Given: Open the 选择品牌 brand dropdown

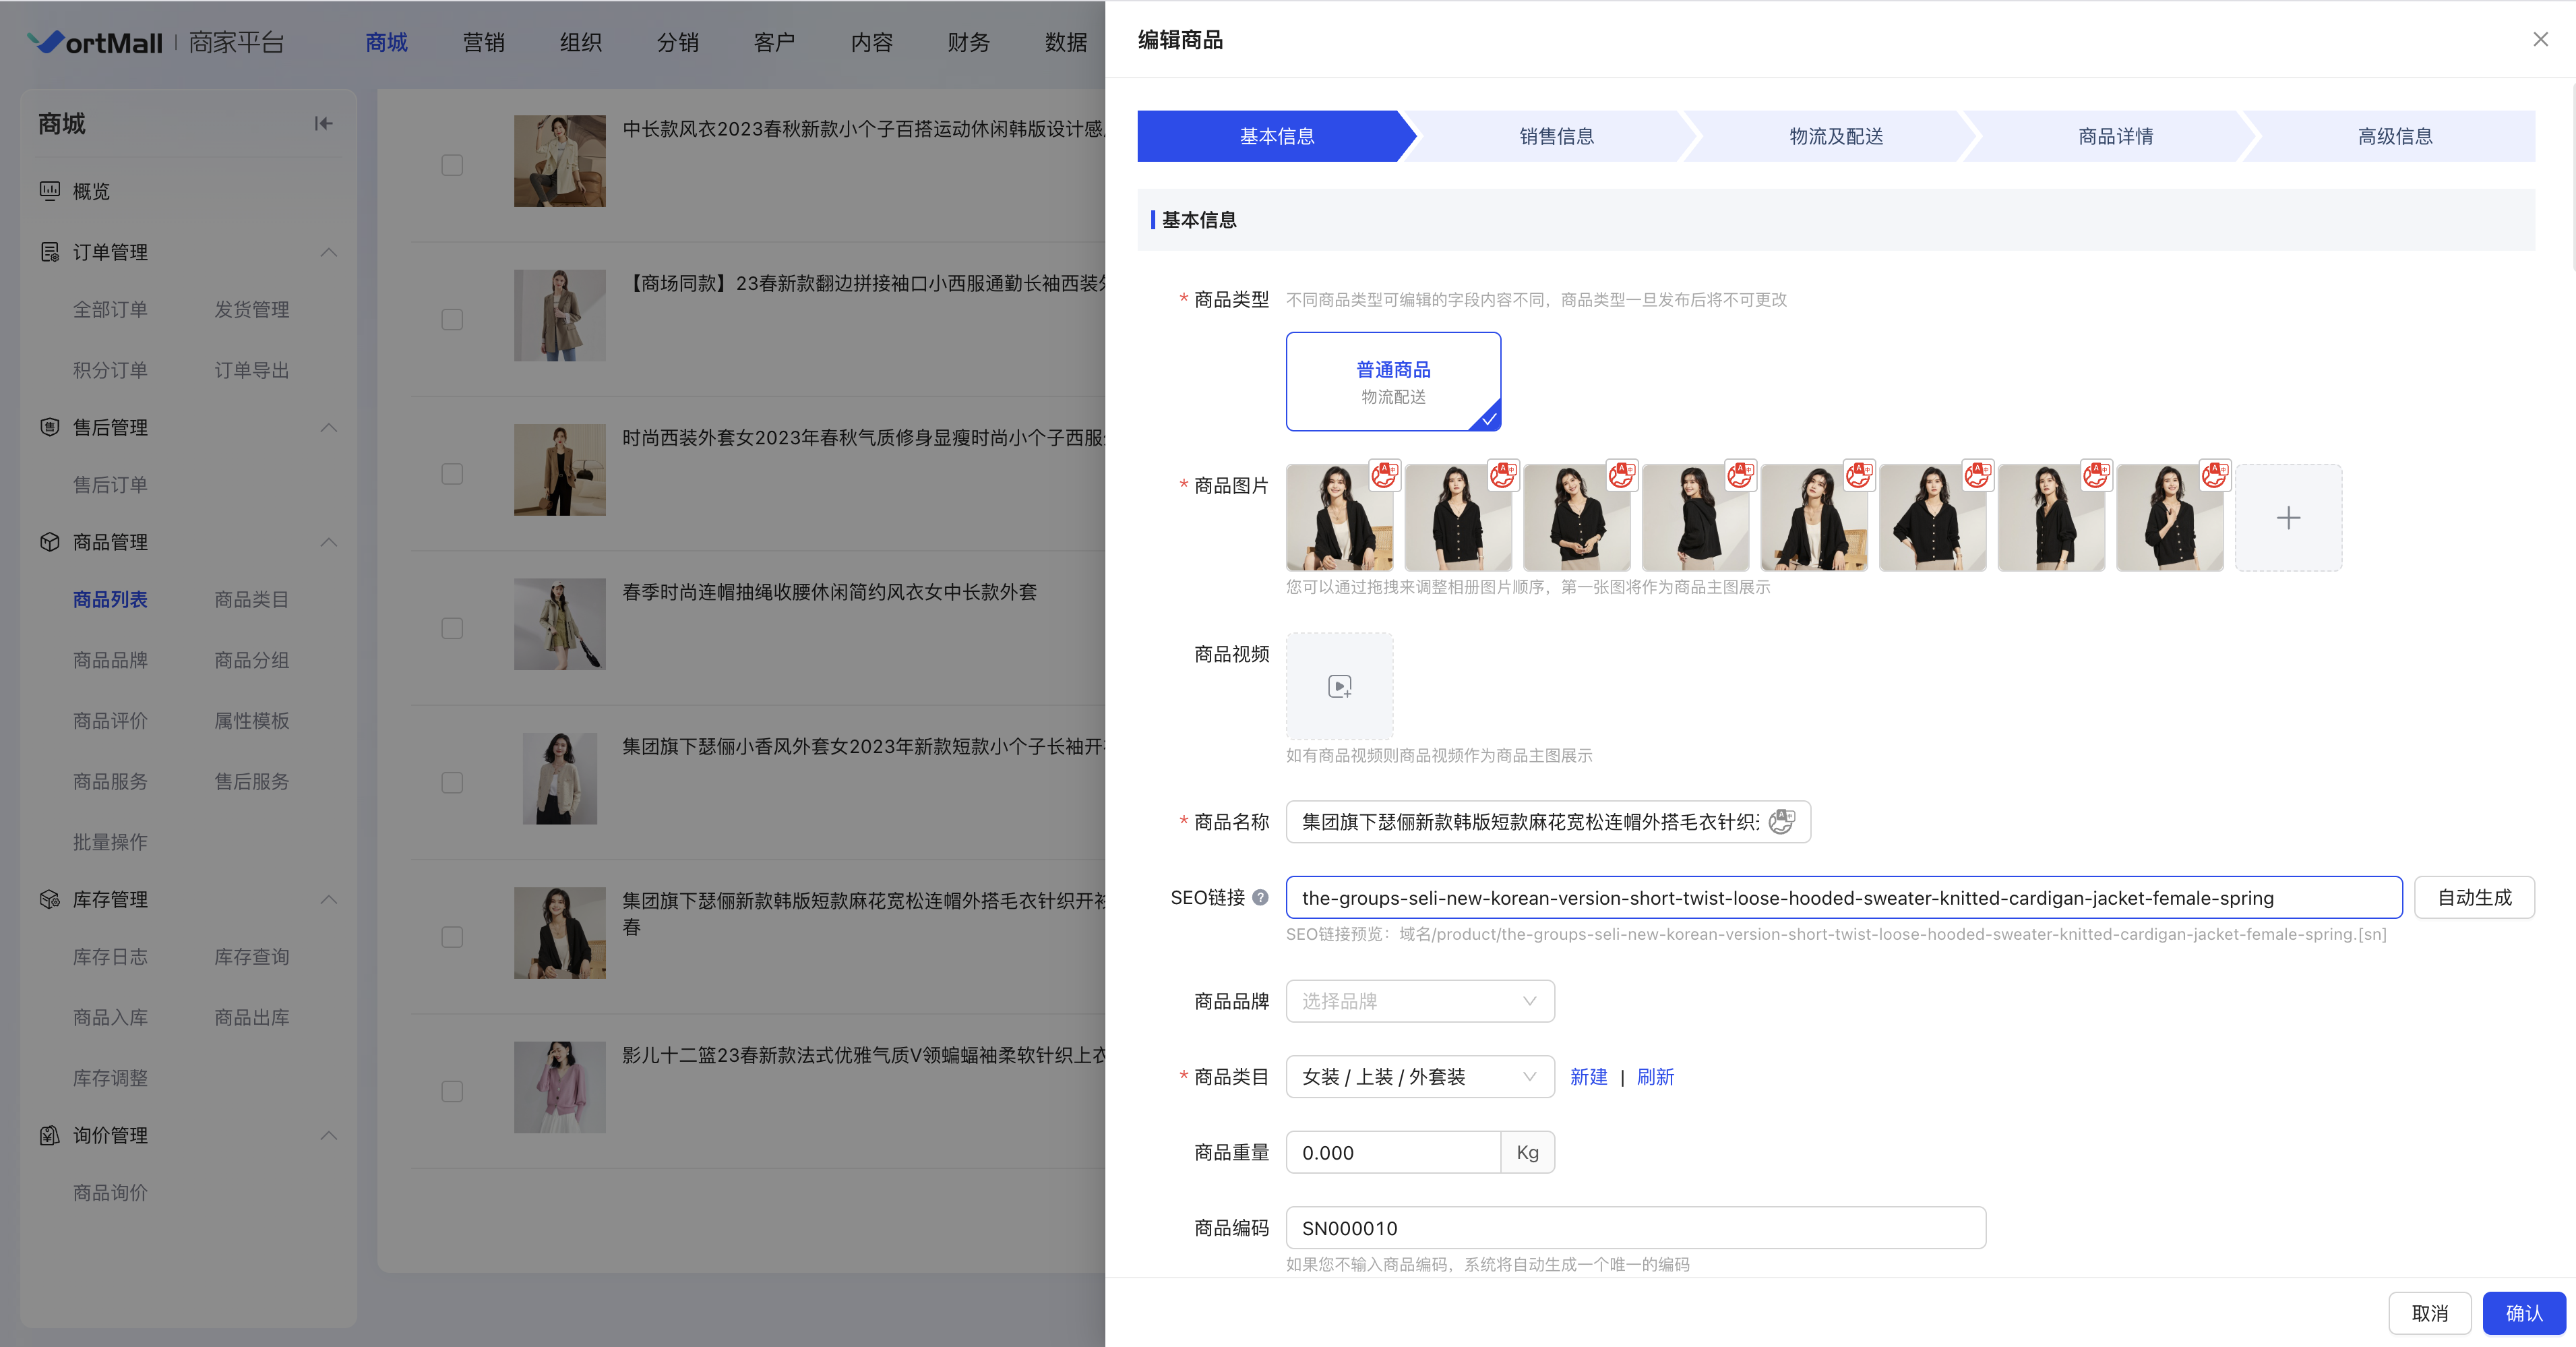Looking at the screenshot, I should point(1419,1001).
